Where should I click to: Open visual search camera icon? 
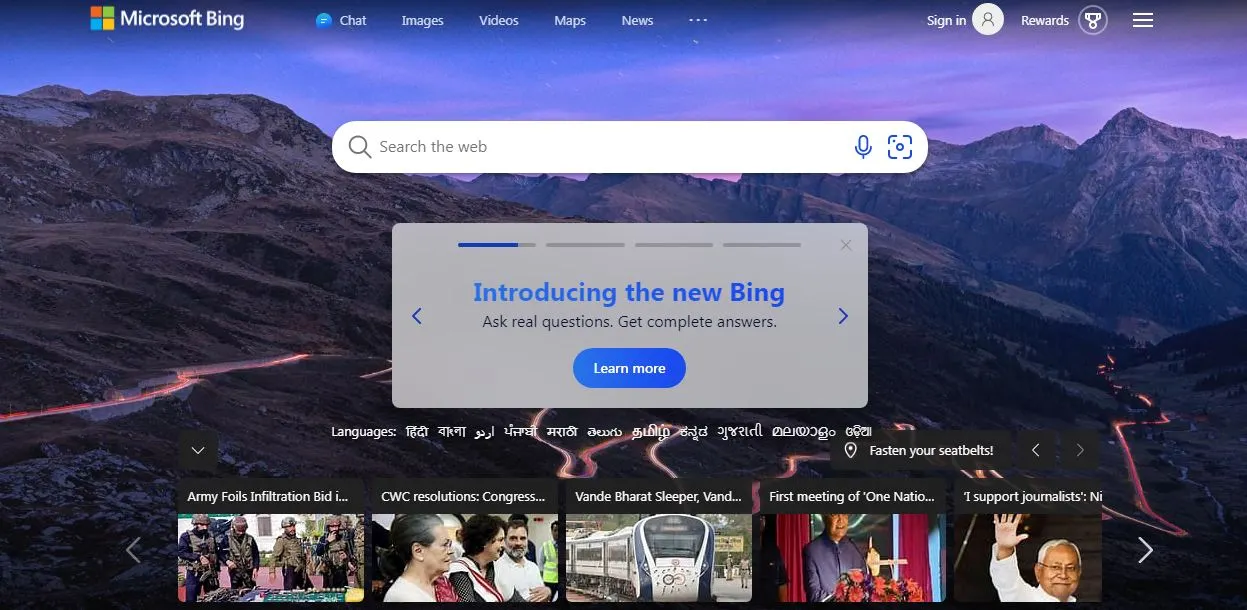[900, 147]
